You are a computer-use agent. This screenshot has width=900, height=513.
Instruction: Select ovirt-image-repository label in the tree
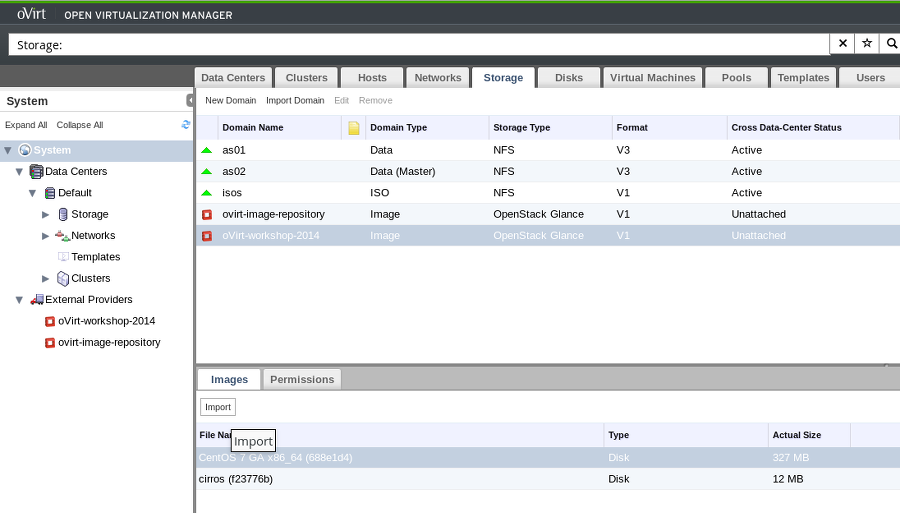click(x=109, y=343)
